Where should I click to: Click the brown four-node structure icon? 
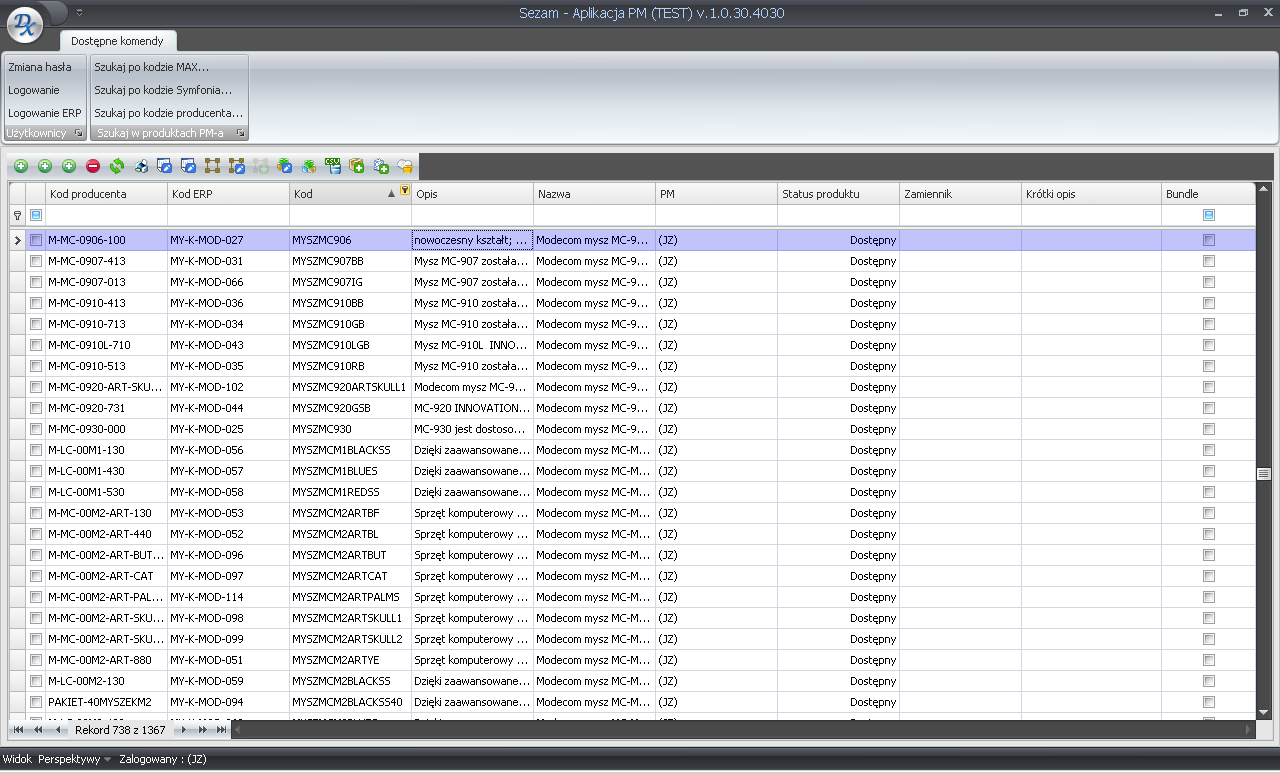[213, 166]
